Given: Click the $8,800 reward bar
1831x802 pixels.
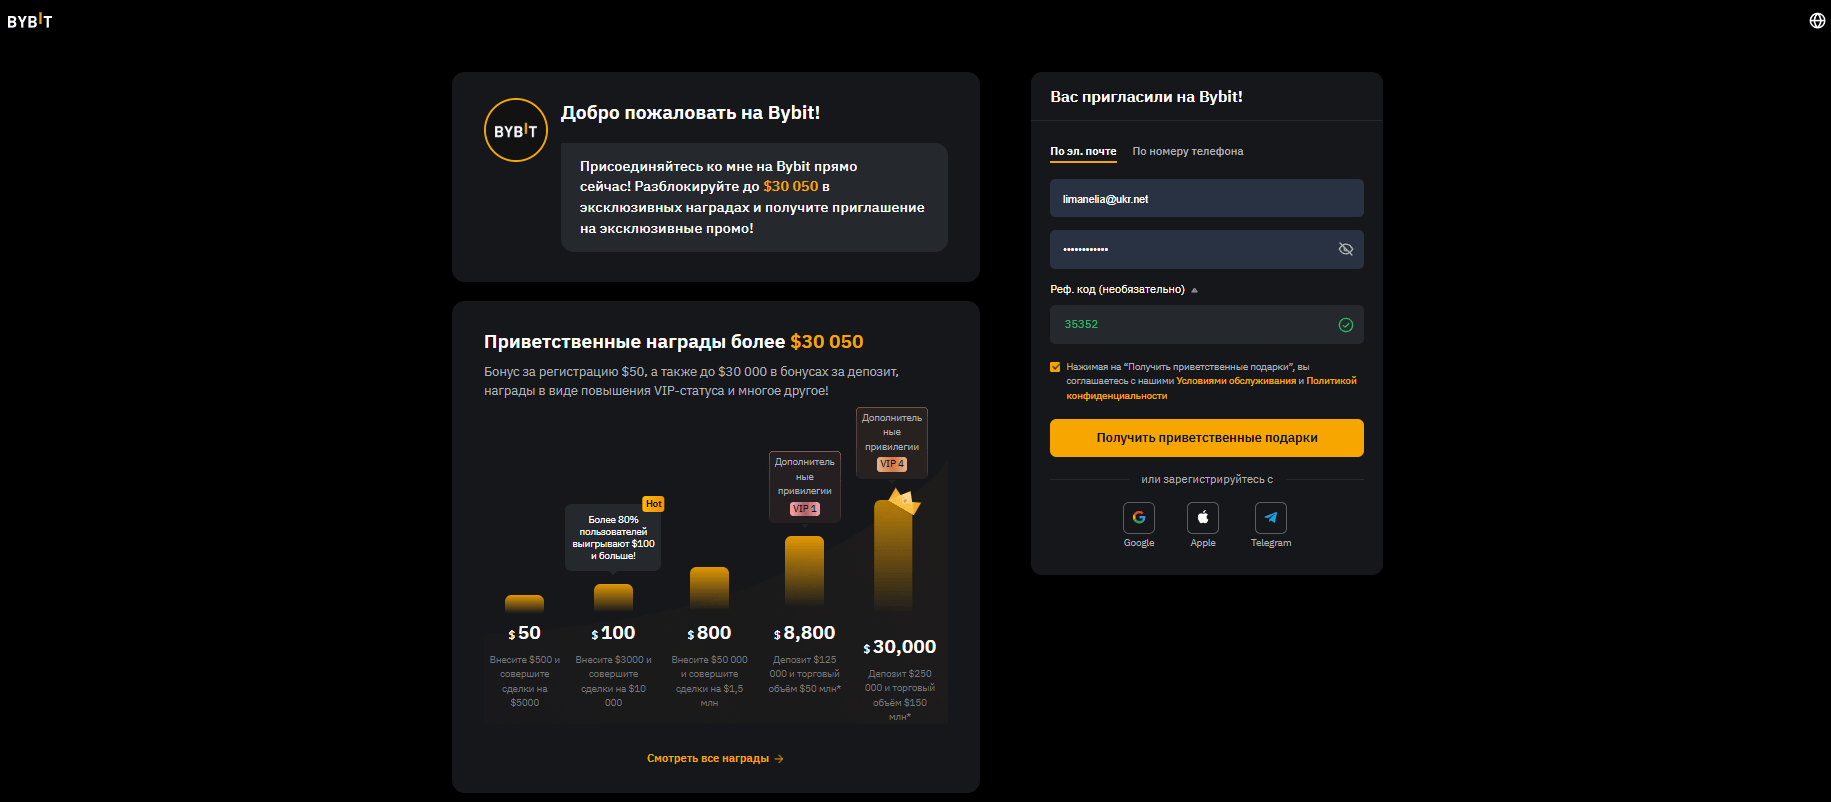Looking at the screenshot, I should point(804,573).
